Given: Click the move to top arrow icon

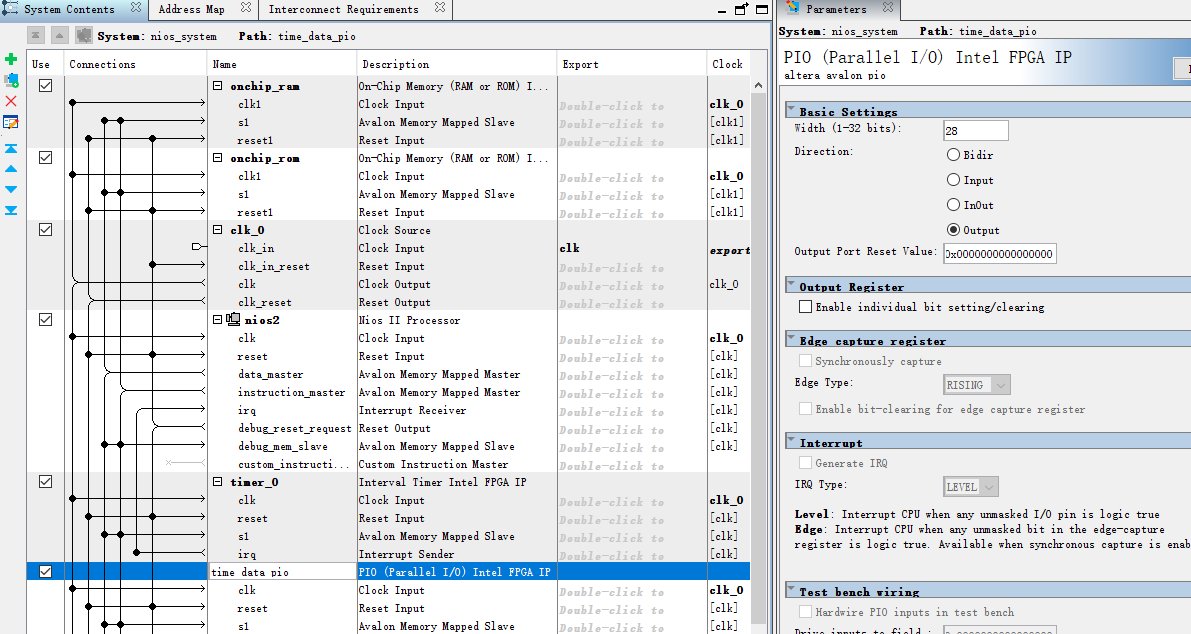Looking at the screenshot, I should coord(11,149).
